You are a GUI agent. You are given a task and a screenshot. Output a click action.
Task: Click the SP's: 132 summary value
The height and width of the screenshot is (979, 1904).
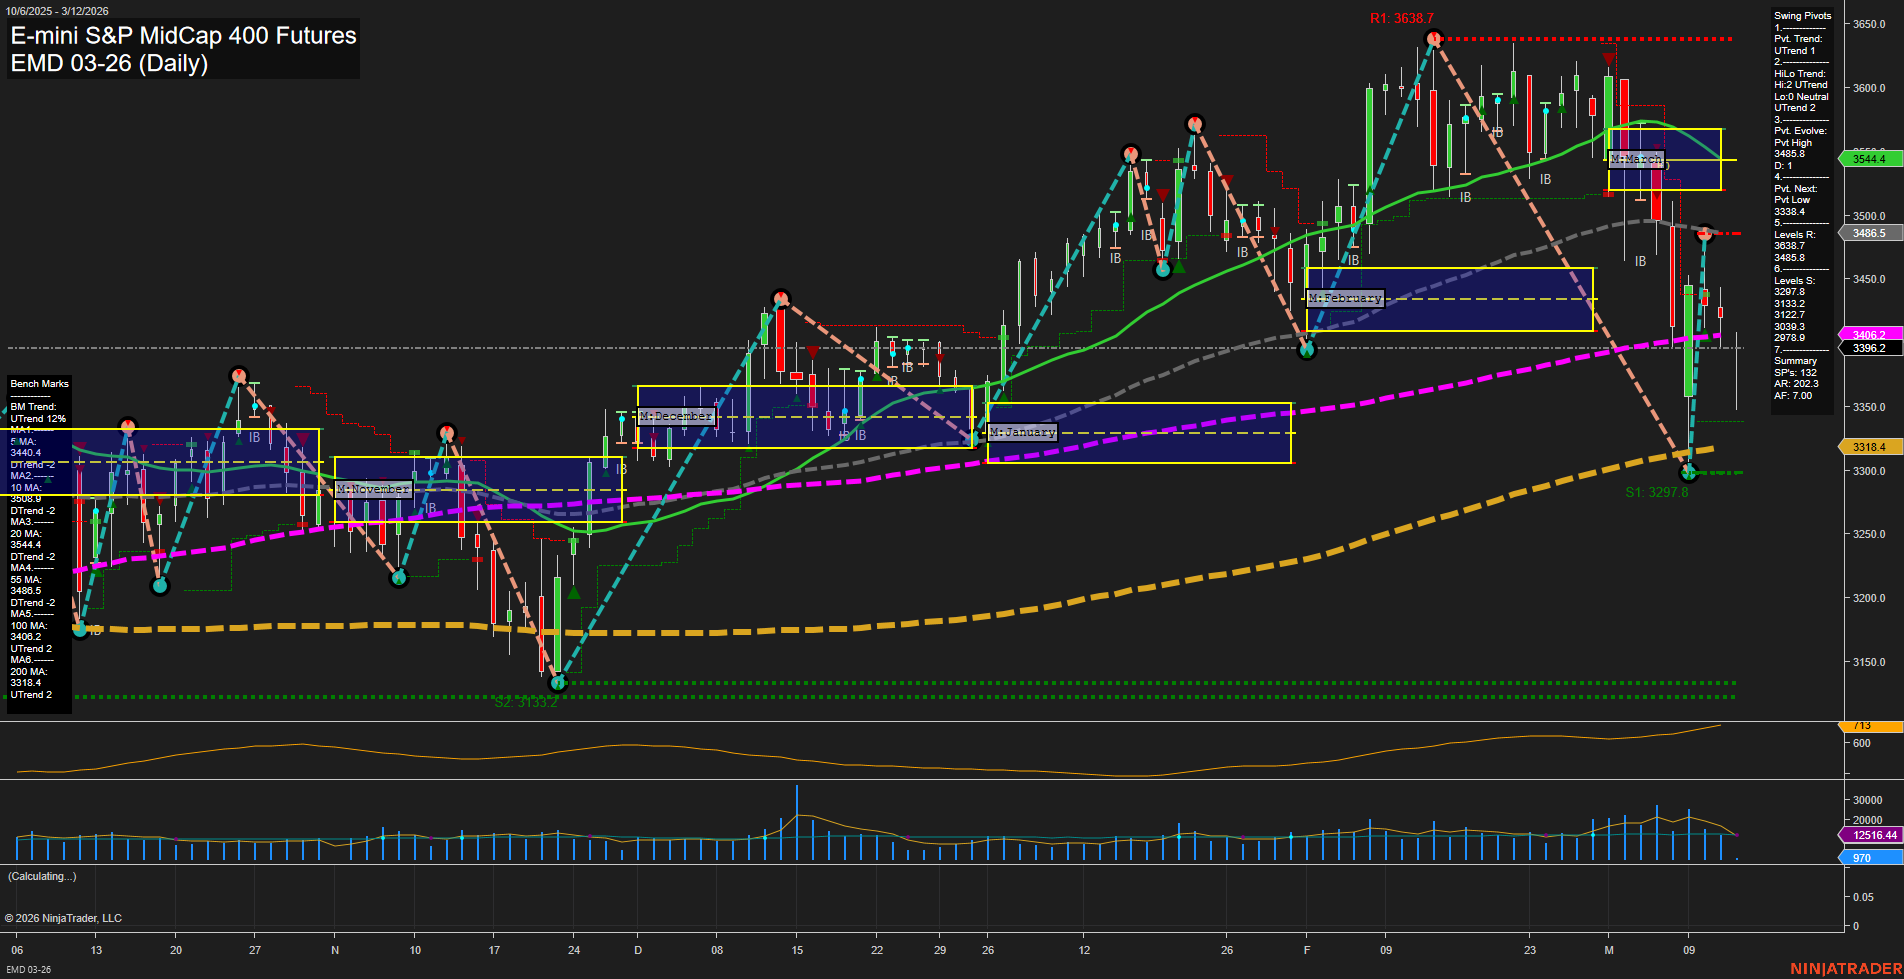[x=1795, y=373]
